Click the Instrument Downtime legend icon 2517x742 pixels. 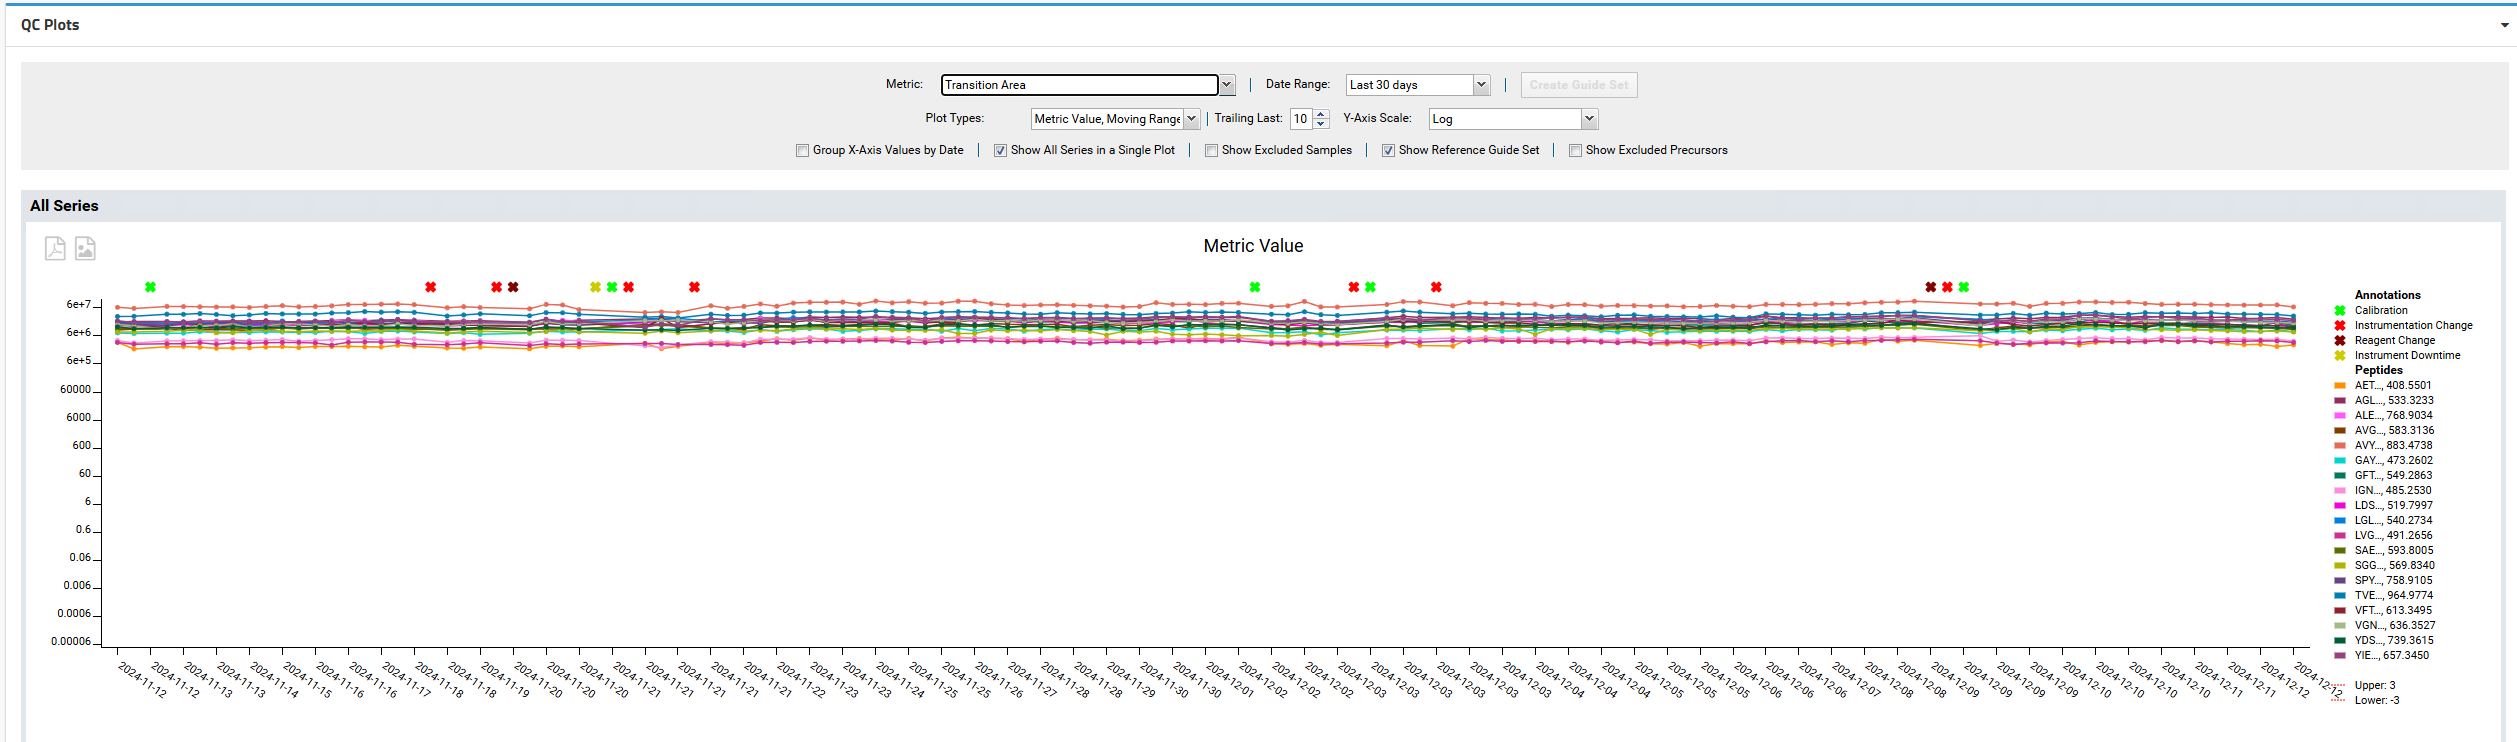(2340, 355)
